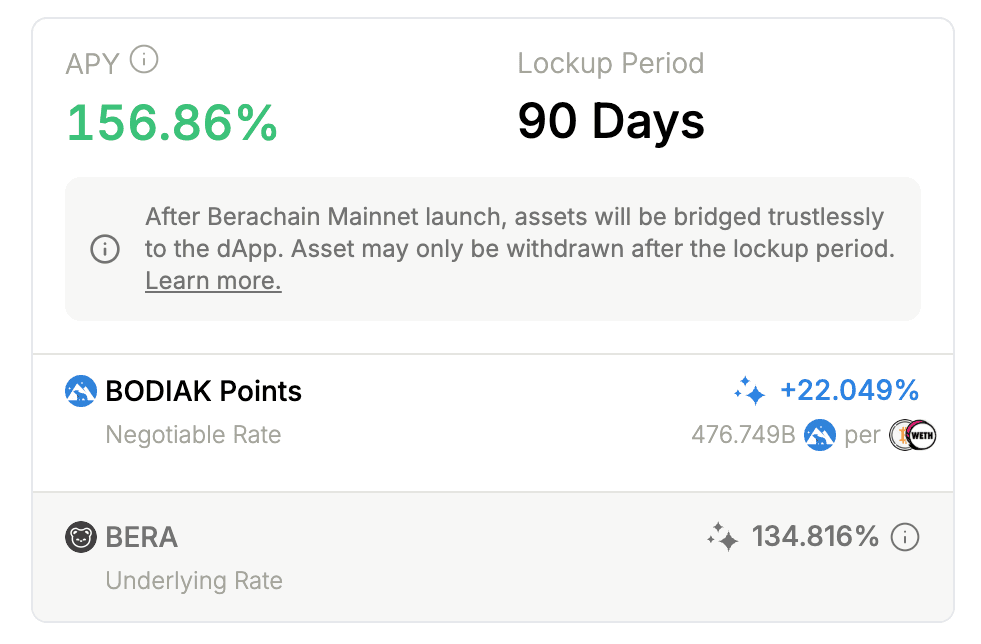Select the BERA row title
This screenshot has width=981, height=644.
pos(141,537)
